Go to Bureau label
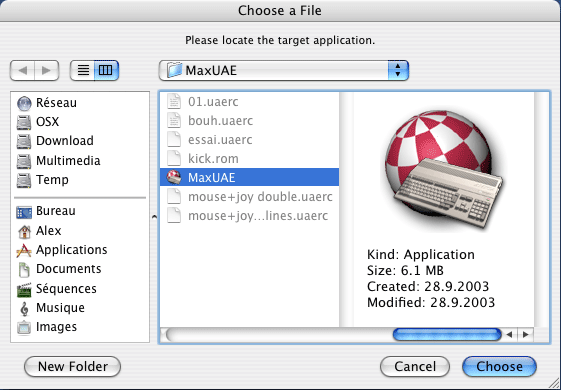This screenshot has width=561, height=390. pos(55,211)
